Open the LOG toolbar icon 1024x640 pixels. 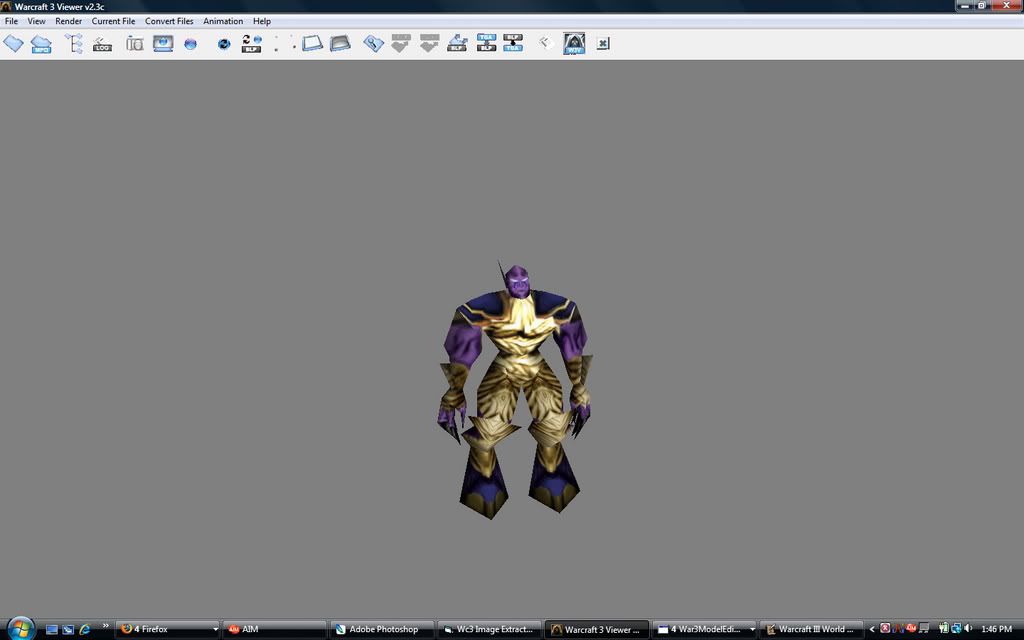point(102,44)
